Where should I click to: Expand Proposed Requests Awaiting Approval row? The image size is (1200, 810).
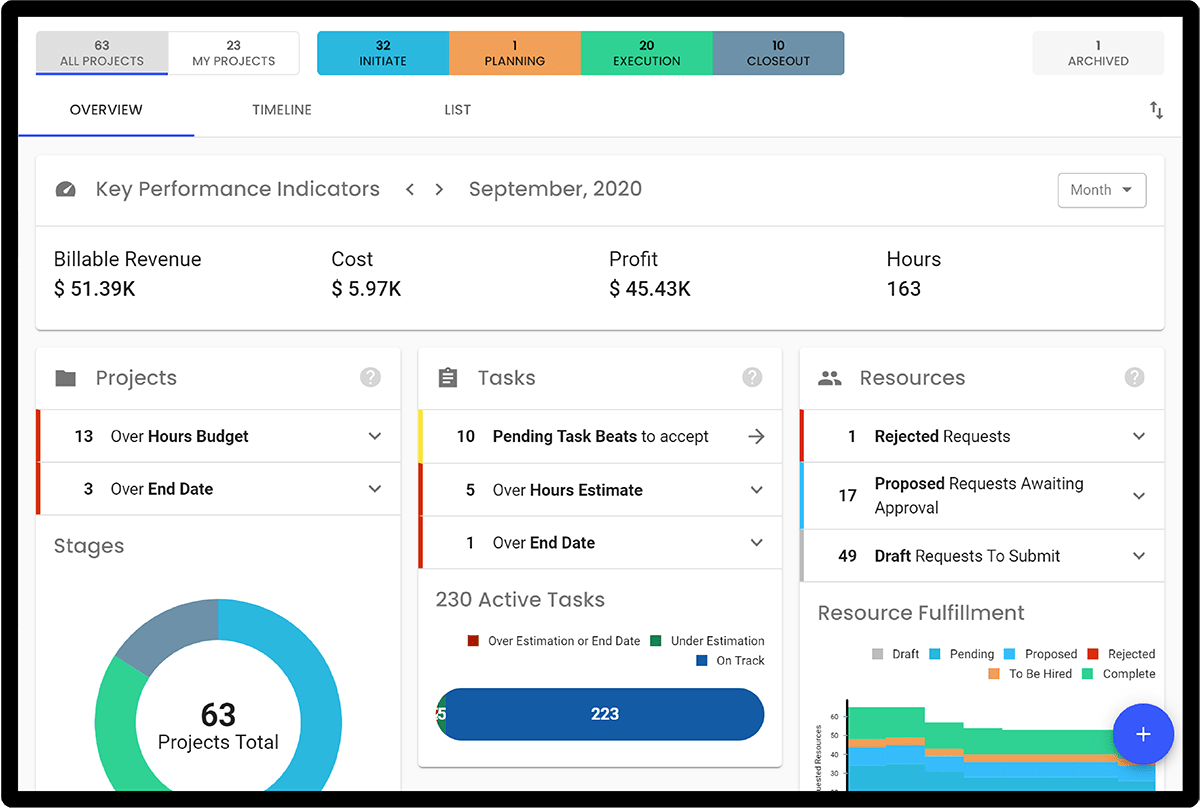coord(982,496)
